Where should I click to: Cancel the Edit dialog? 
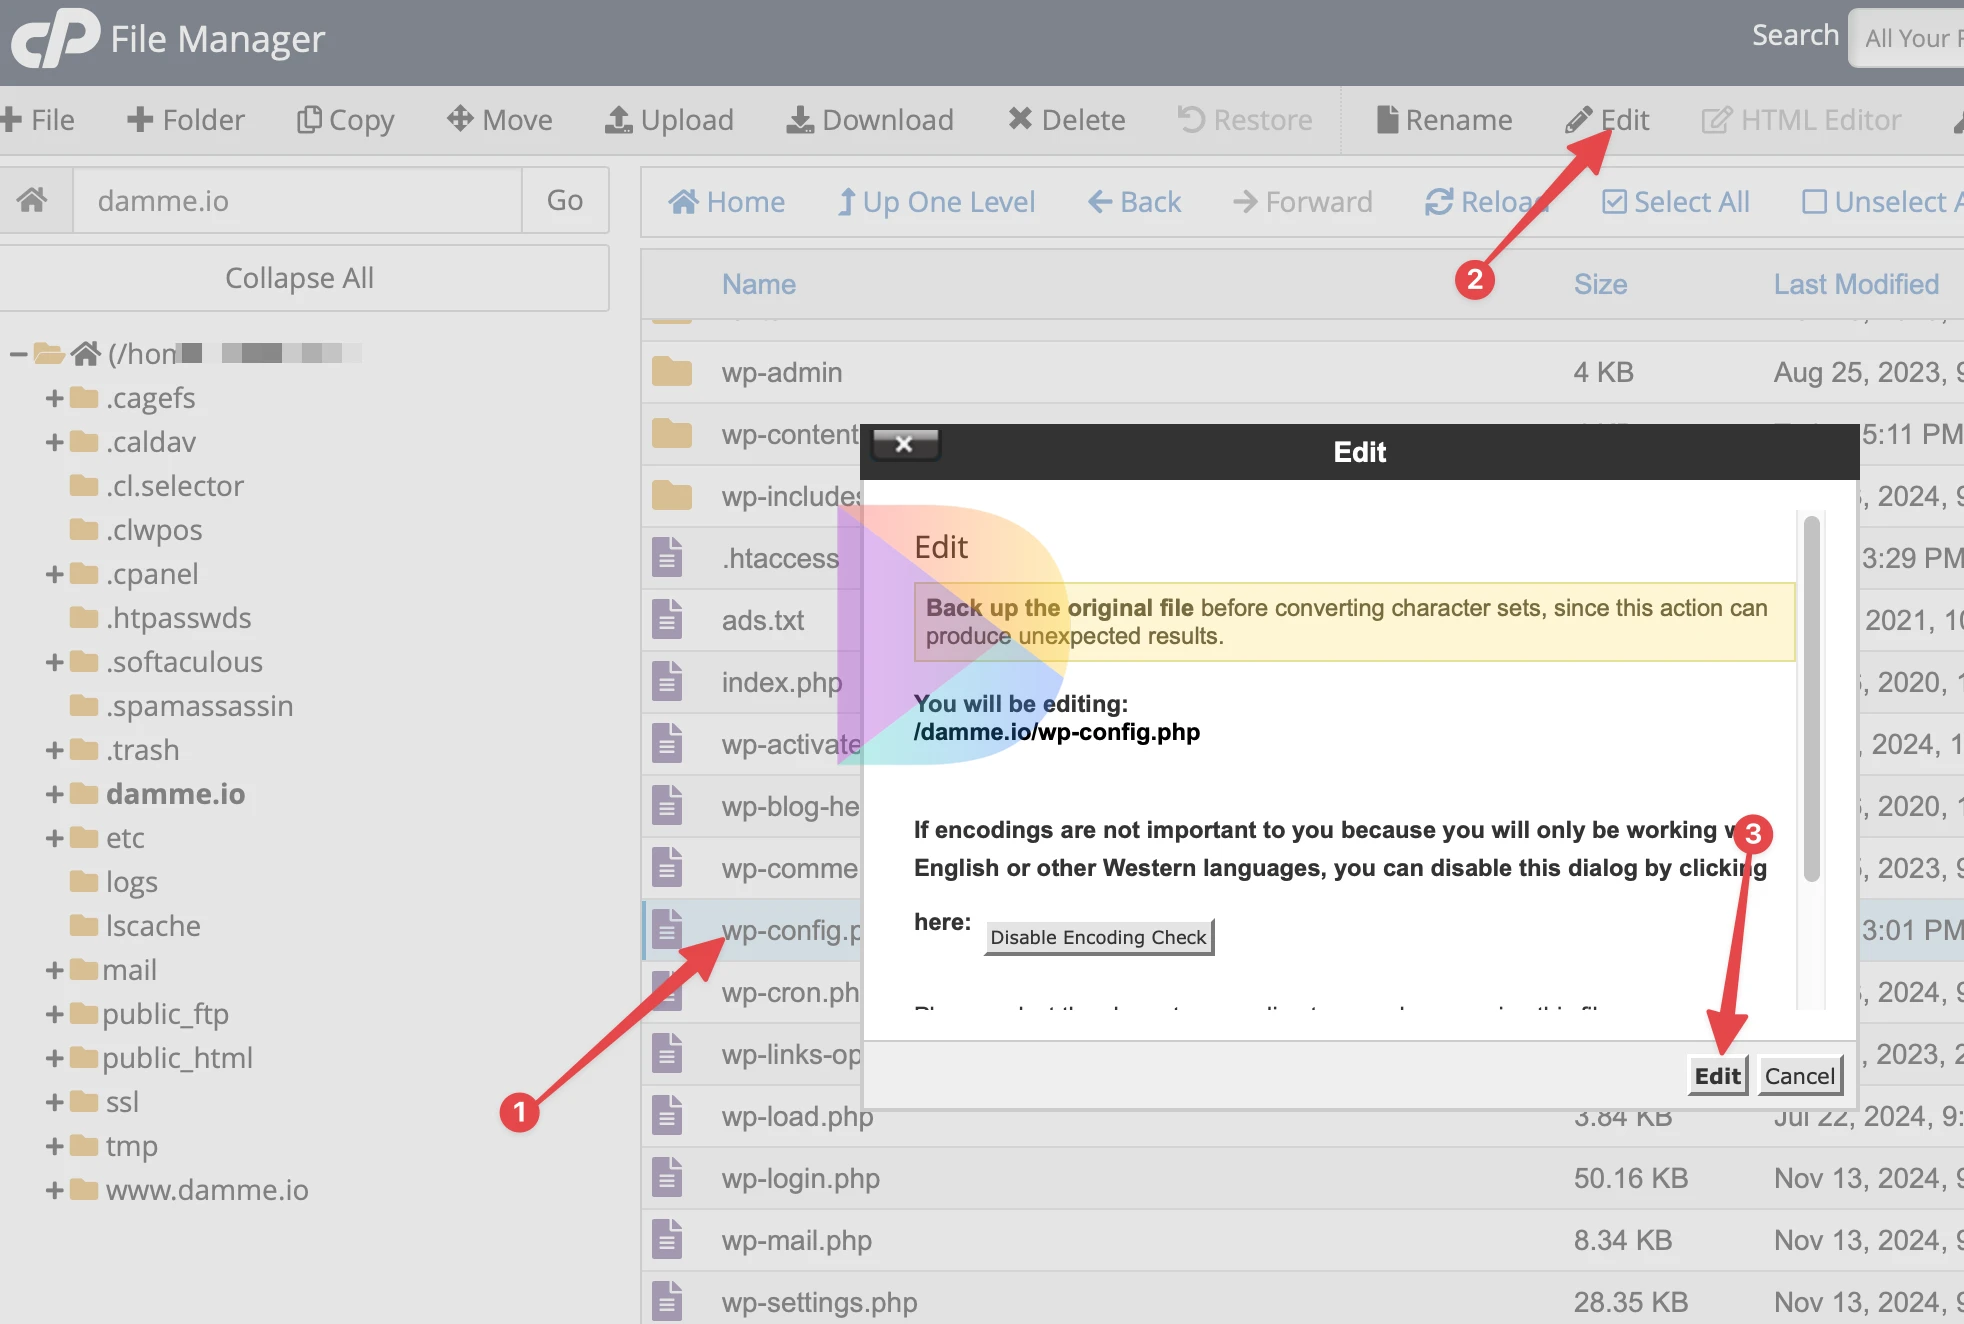[1800, 1076]
